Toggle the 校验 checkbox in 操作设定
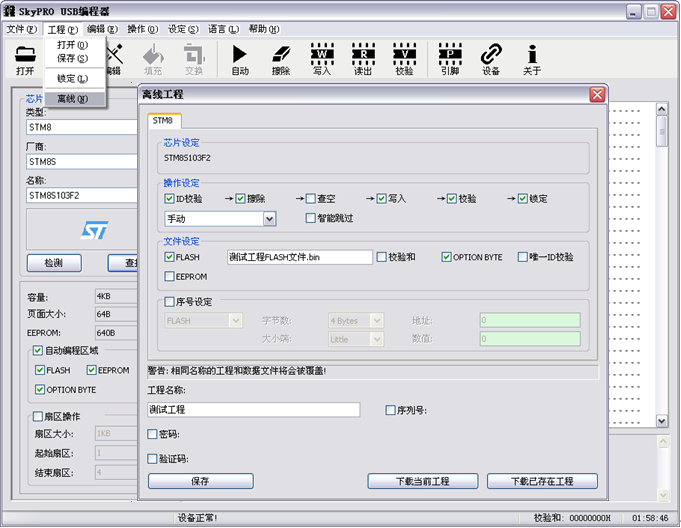The width and height of the screenshot is (681, 528). coord(452,199)
